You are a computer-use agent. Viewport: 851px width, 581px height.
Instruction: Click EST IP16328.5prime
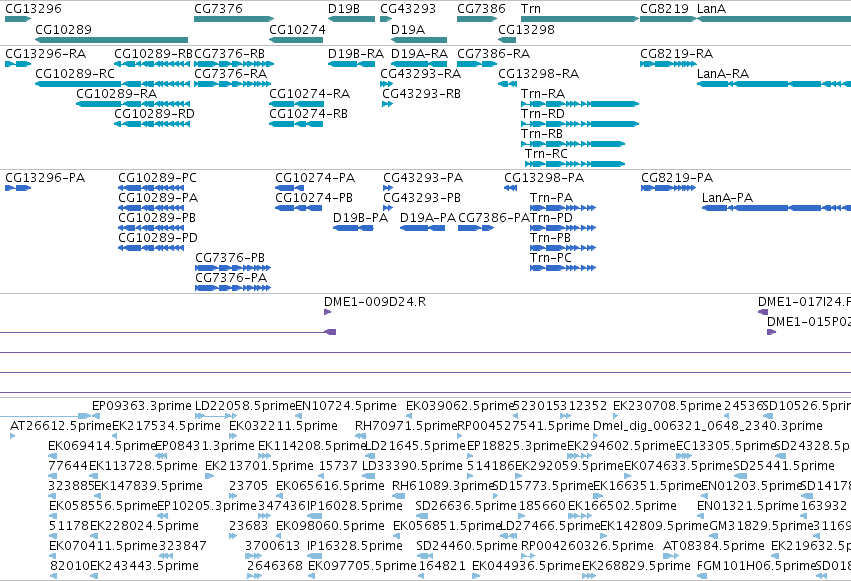[315, 556]
